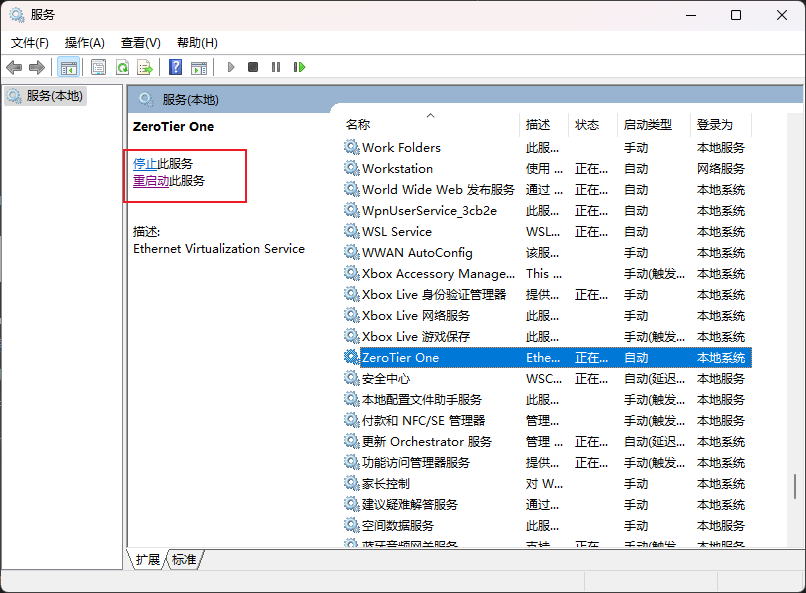Viewport: 806px width, 593px height.
Task: Open the 文件(F) menu
Action: (x=30, y=43)
